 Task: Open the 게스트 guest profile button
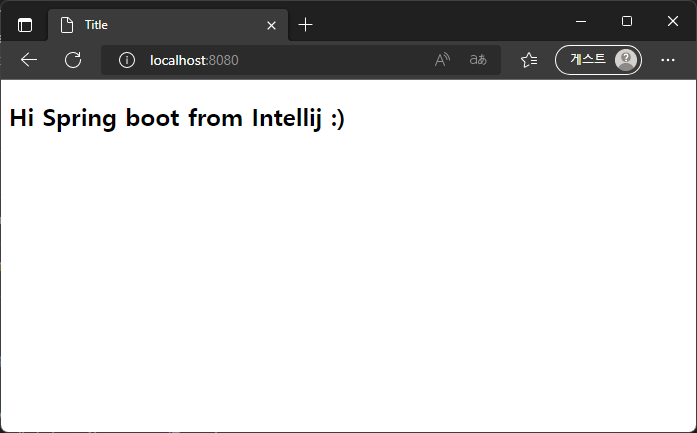click(x=598, y=60)
